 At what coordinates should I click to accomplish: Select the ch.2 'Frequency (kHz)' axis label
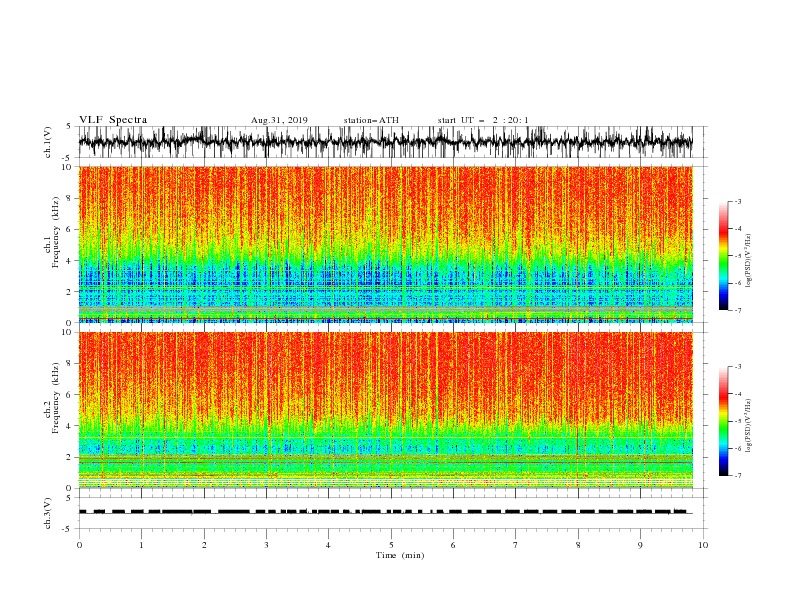(x=56, y=398)
